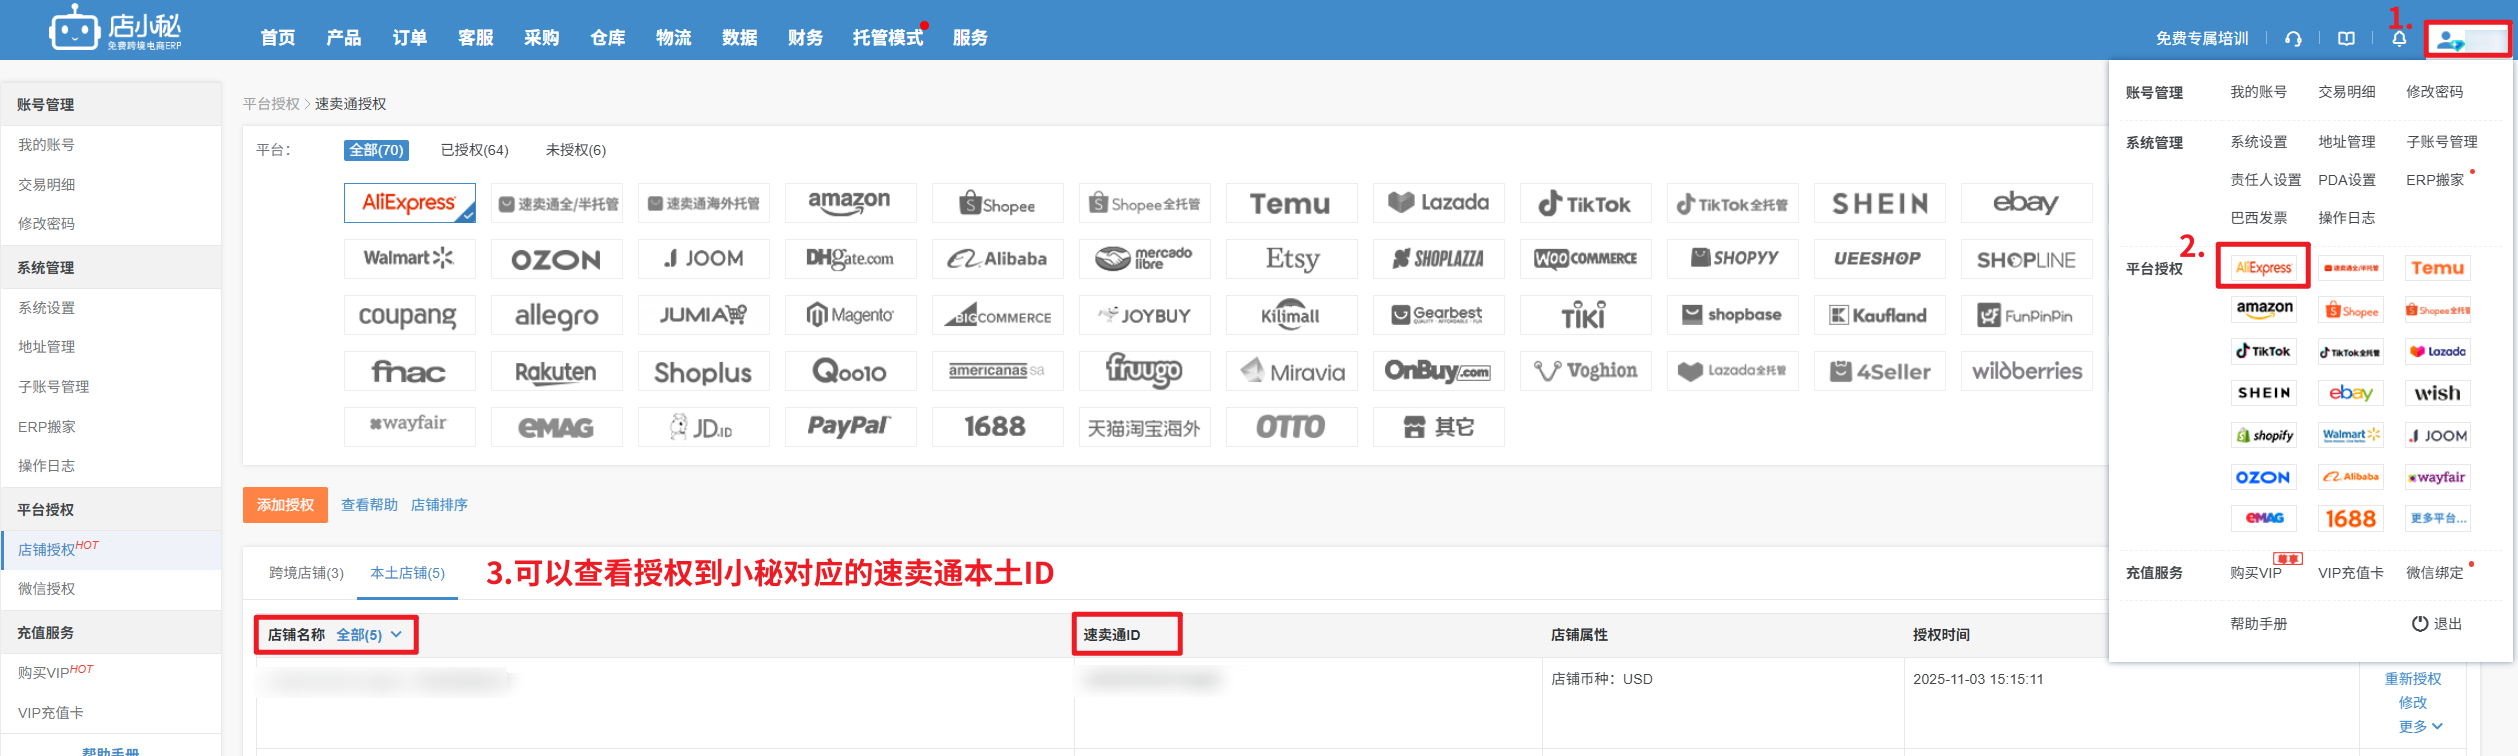Open the help book icon in header
Viewport: 2518px width, 756px height.
(x=2346, y=39)
